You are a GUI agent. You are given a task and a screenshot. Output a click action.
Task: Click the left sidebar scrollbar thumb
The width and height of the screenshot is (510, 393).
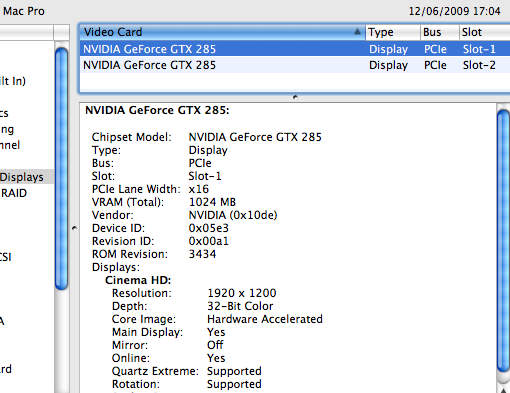tap(62, 168)
